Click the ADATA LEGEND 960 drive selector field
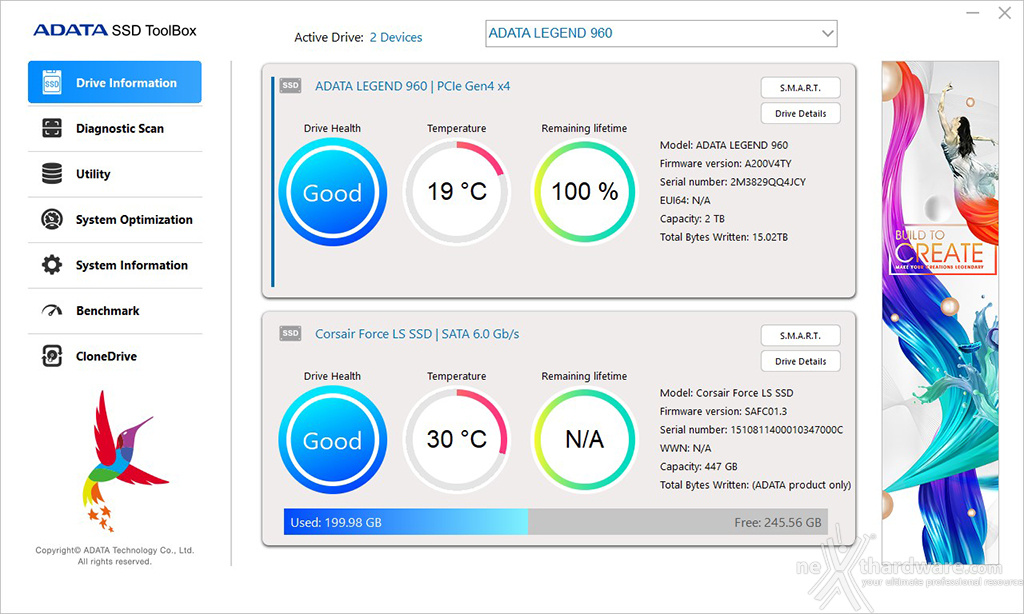Image resolution: width=1024 pixels, height=614 pixels. [661, 33]
